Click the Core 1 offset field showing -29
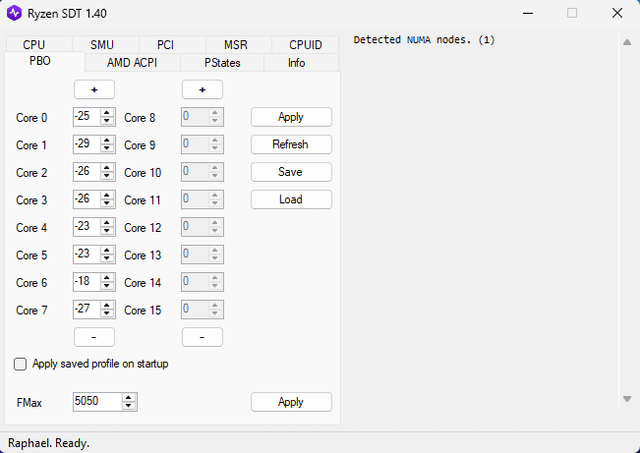Screen dimensions: 640x453 (x=87, y=144)
